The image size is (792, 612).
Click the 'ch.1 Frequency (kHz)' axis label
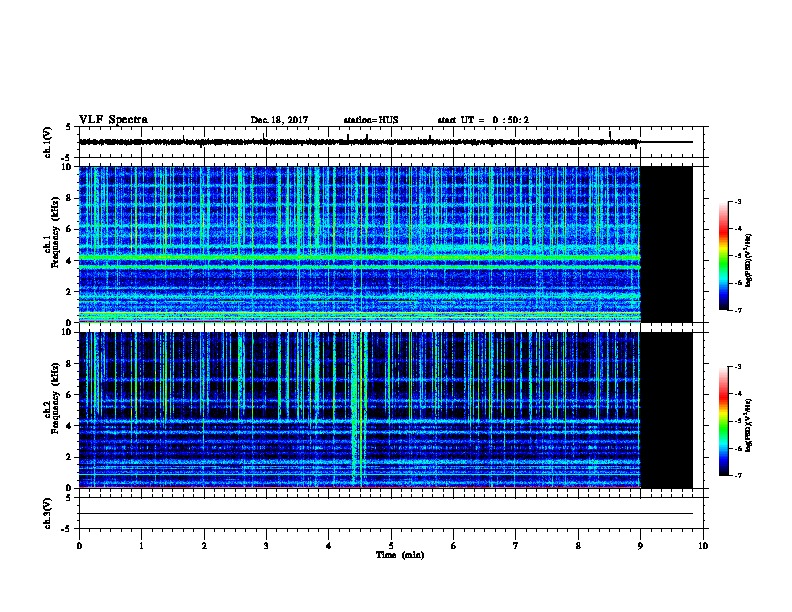point(52,233)
